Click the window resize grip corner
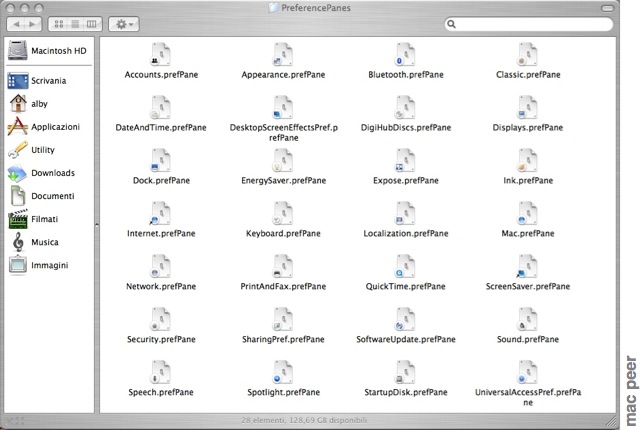Screen dimensions: 640x430 tap(611, 420)
